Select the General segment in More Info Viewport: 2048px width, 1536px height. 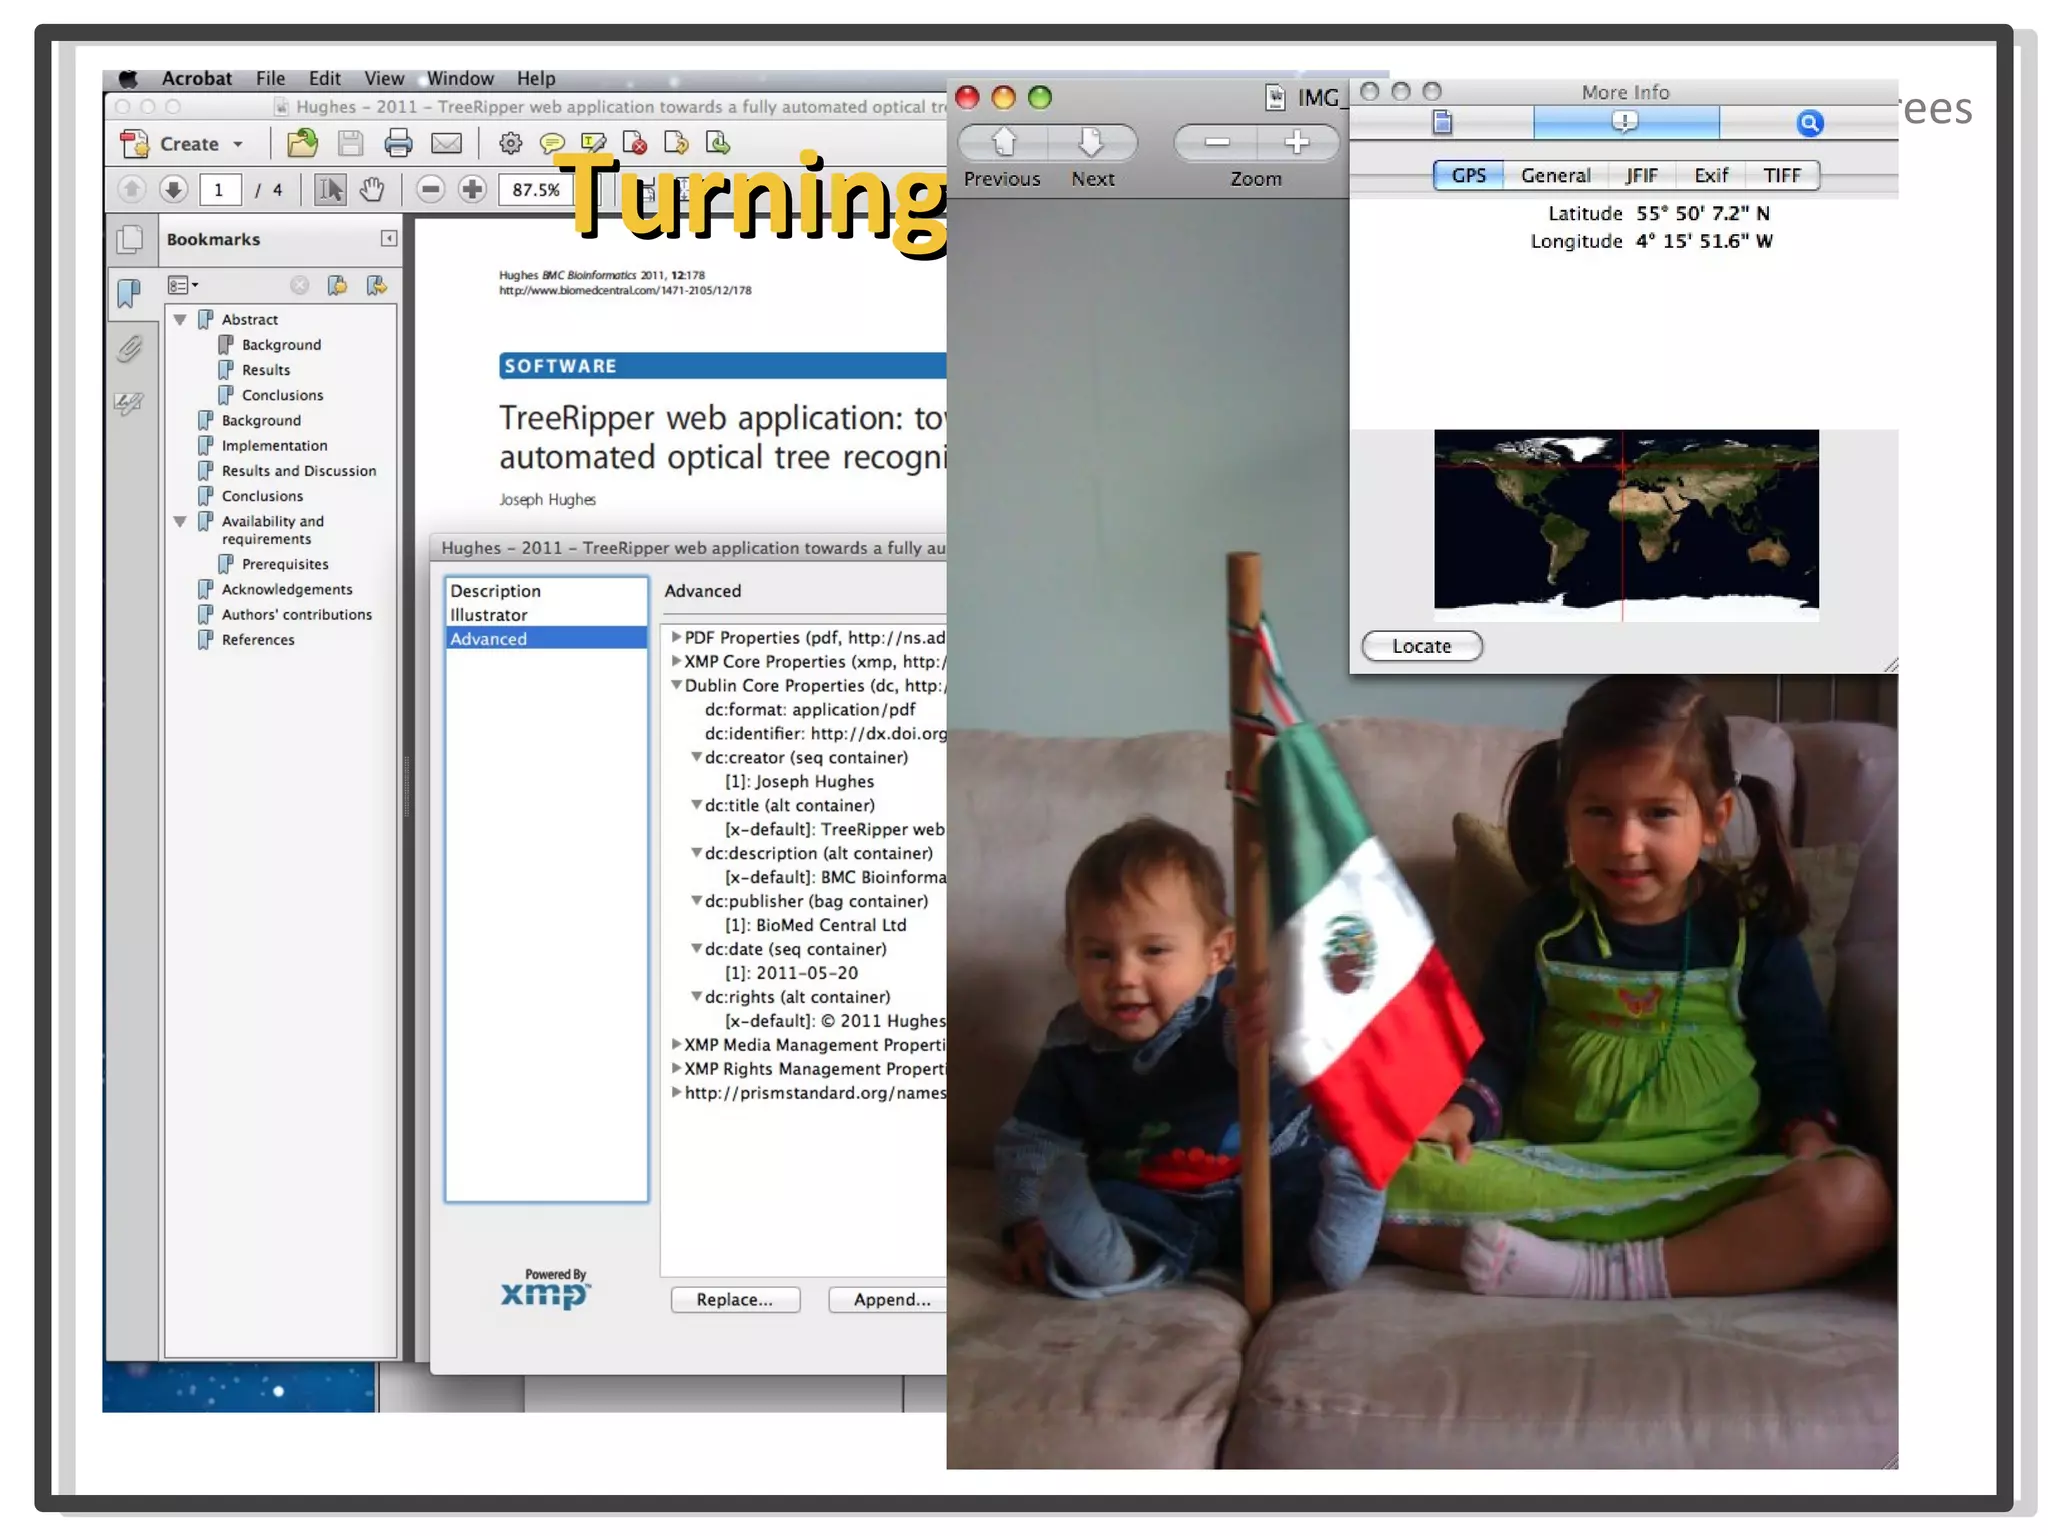1555,176
